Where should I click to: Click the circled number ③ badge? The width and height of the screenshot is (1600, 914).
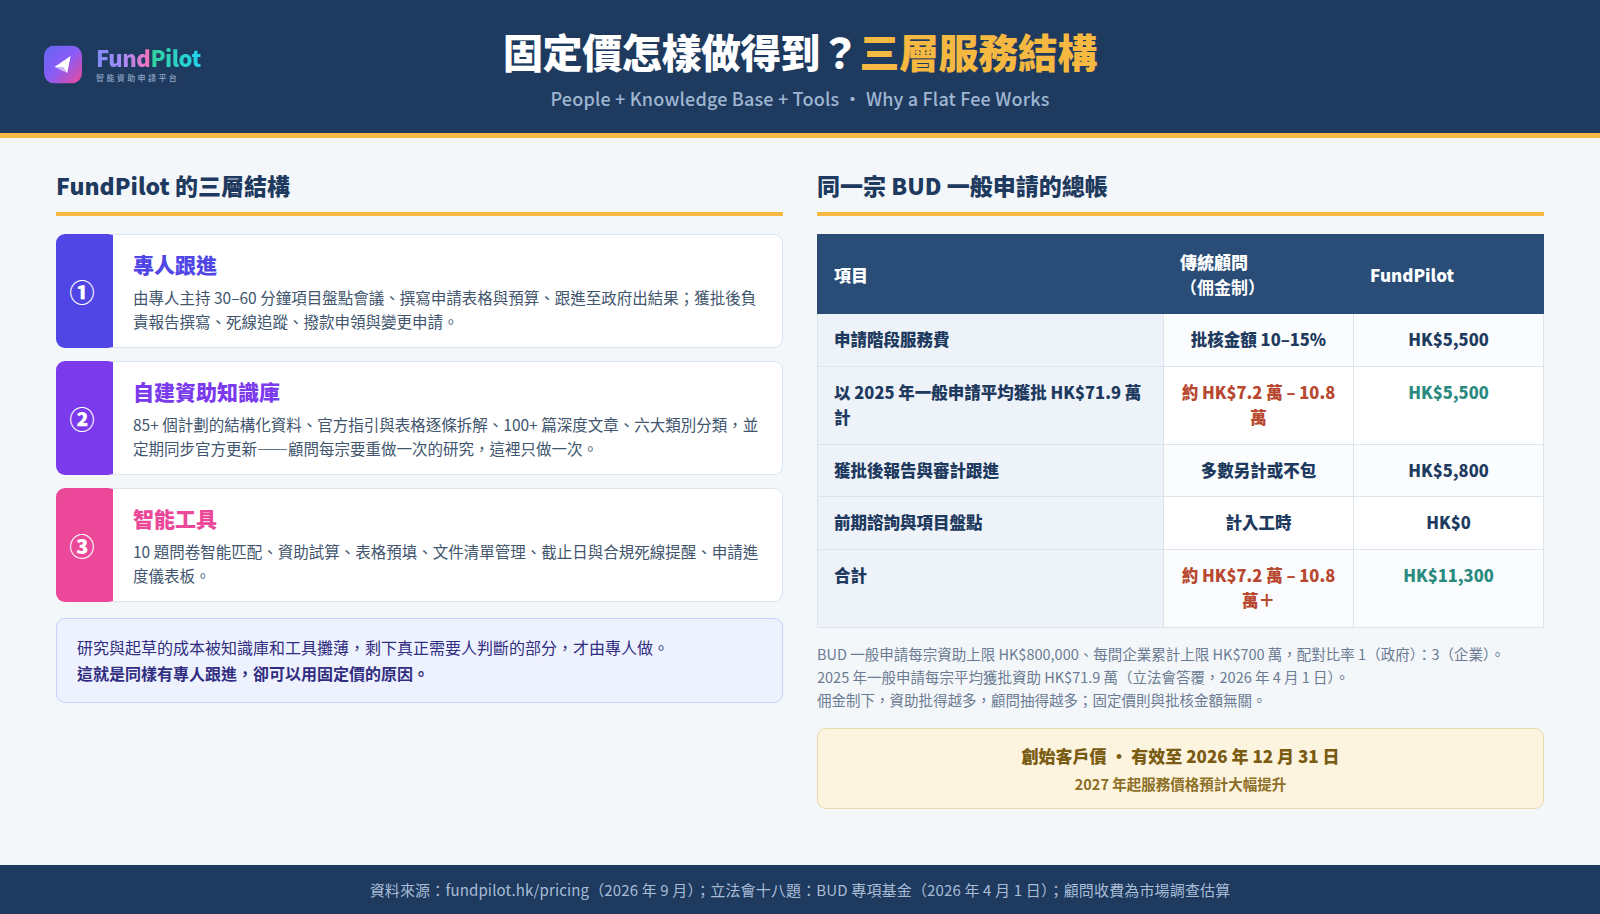pos(82,546)
